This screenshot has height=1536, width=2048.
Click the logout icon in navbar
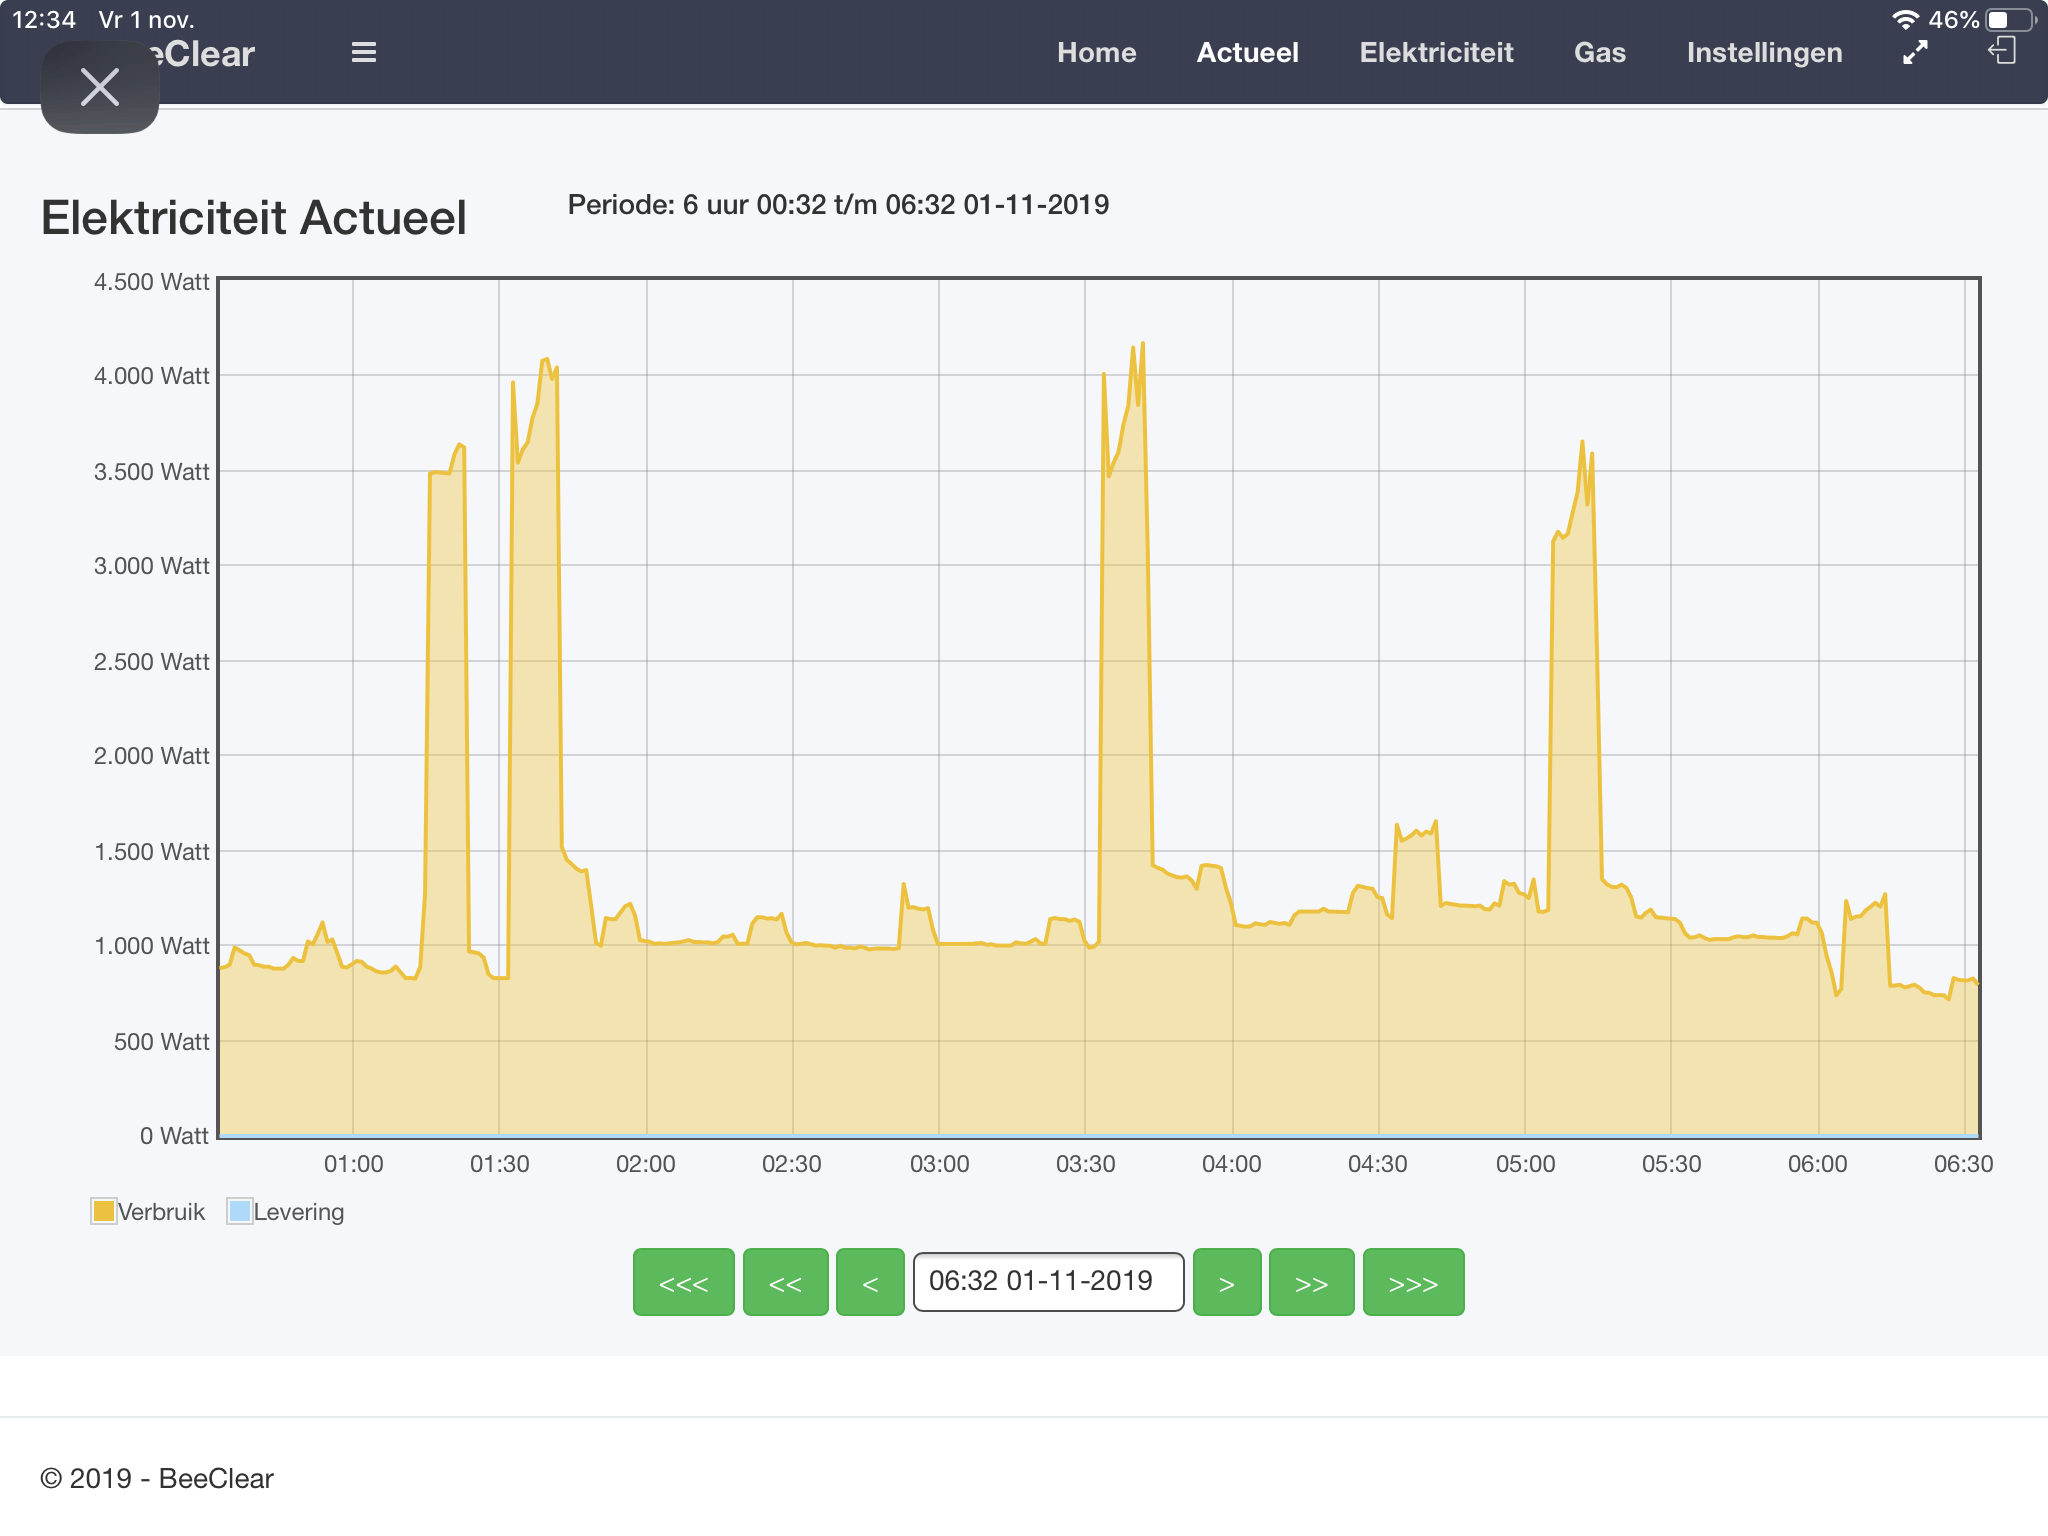[2002, 51]
